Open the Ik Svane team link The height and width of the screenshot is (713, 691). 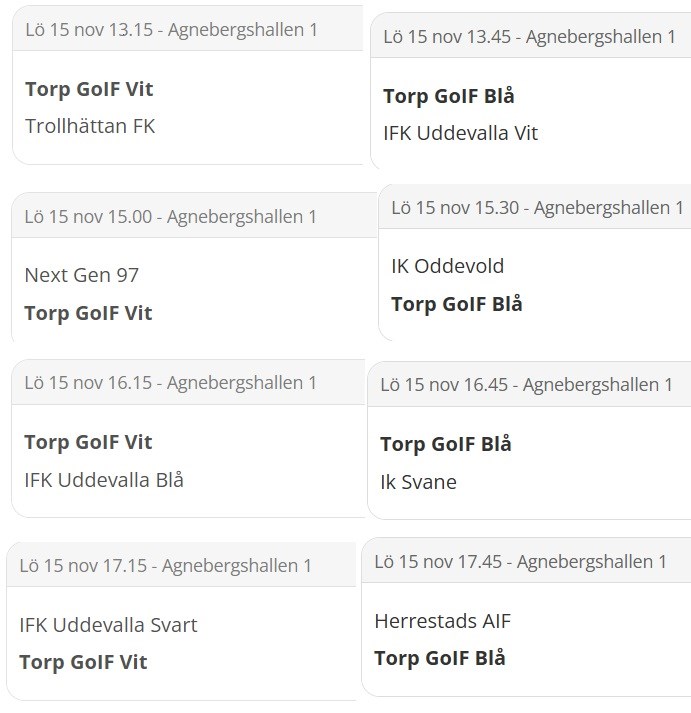point(418,482)
